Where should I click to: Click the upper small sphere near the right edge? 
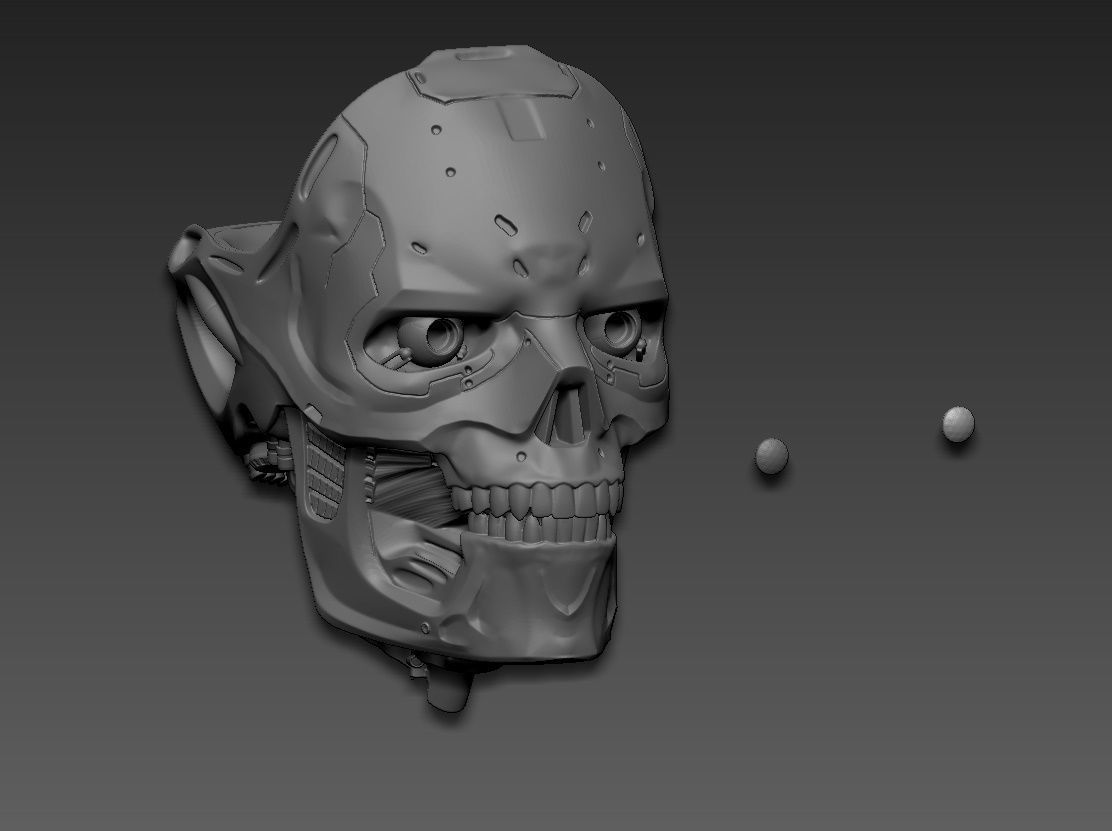958,424
